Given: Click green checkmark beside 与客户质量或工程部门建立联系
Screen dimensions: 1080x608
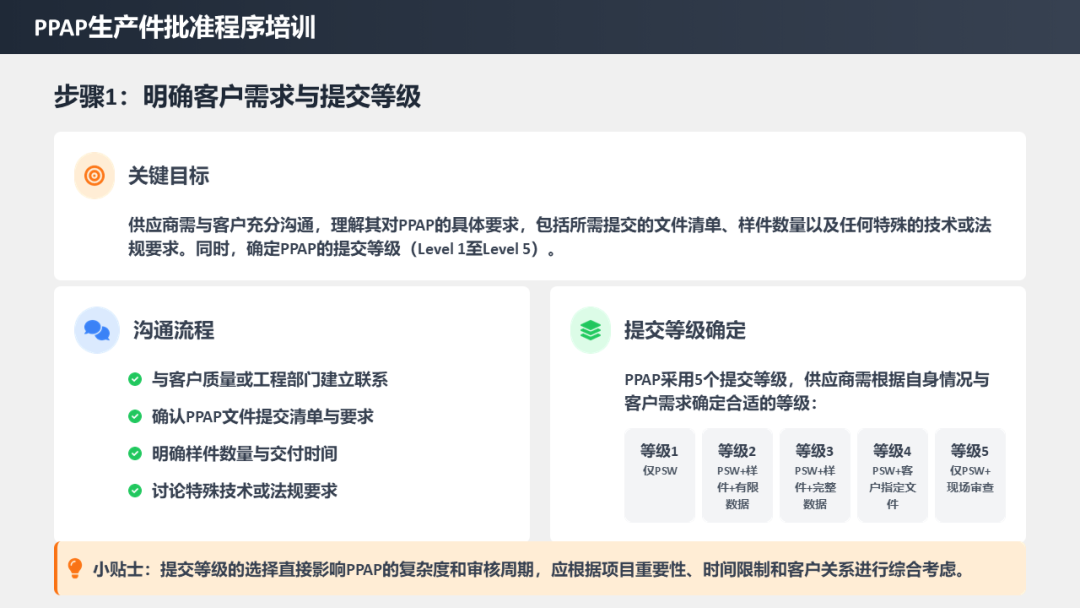Looking at the screenshot, I should 135,380.
